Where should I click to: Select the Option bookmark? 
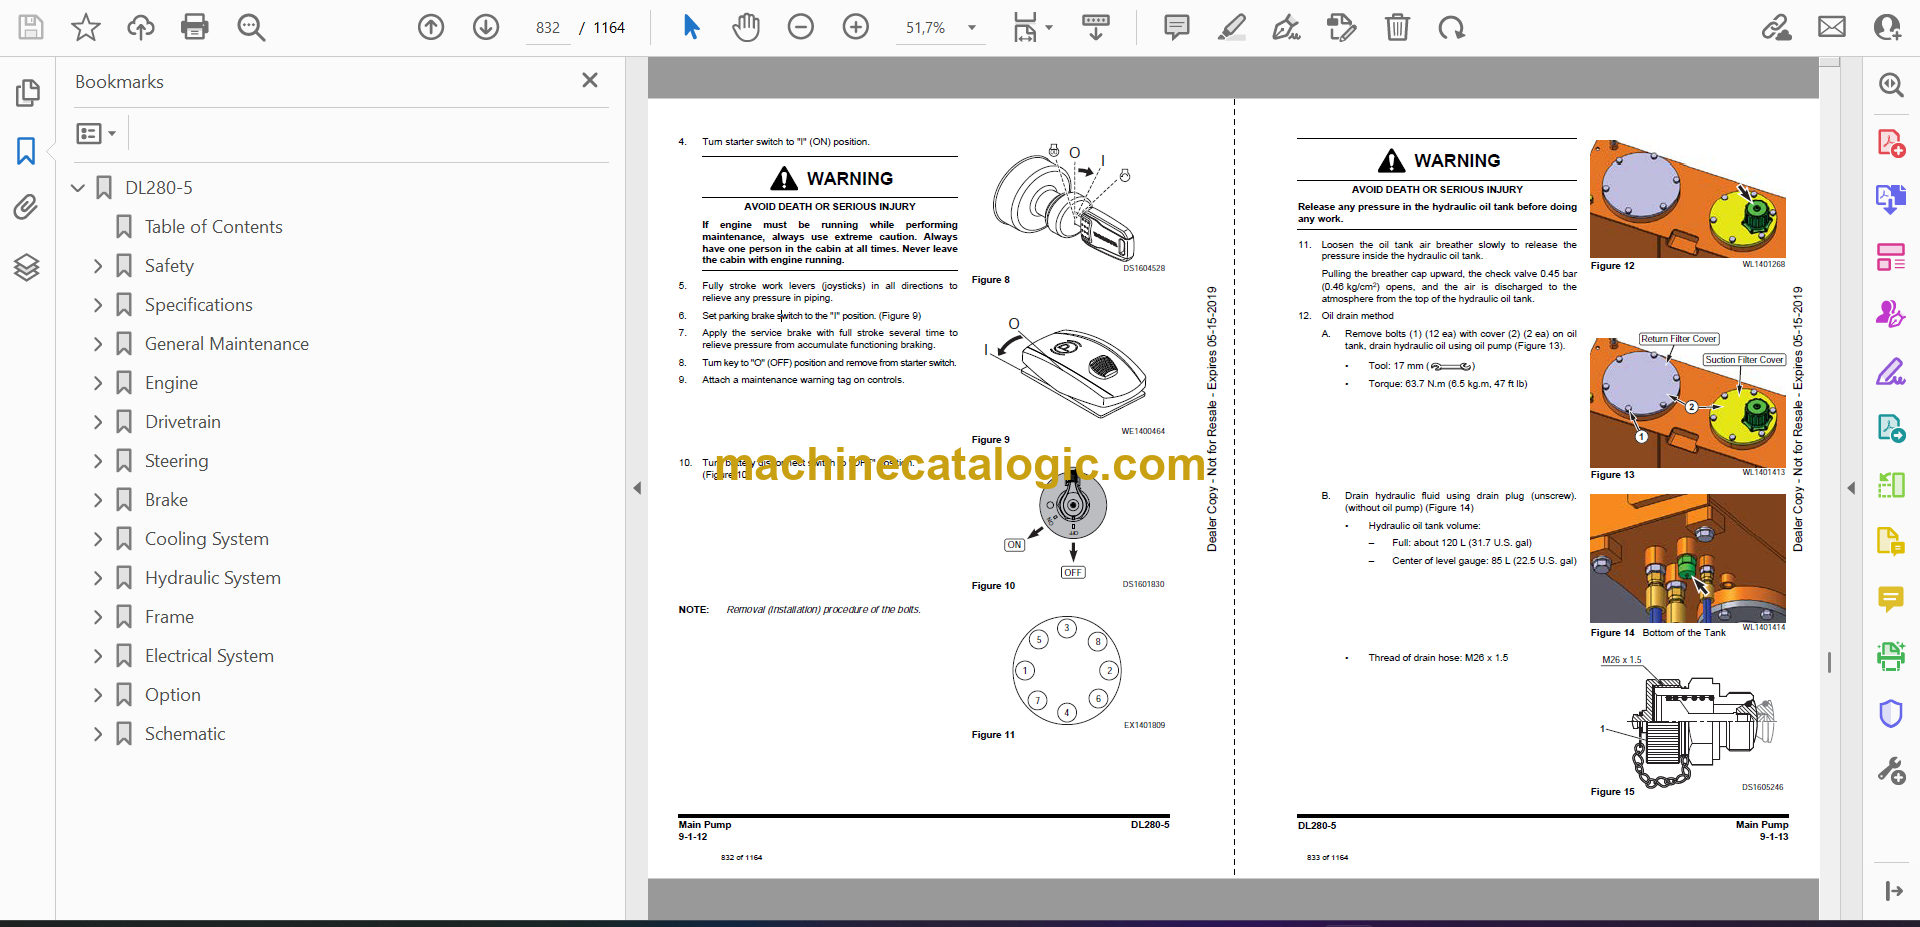click(172, 695)
